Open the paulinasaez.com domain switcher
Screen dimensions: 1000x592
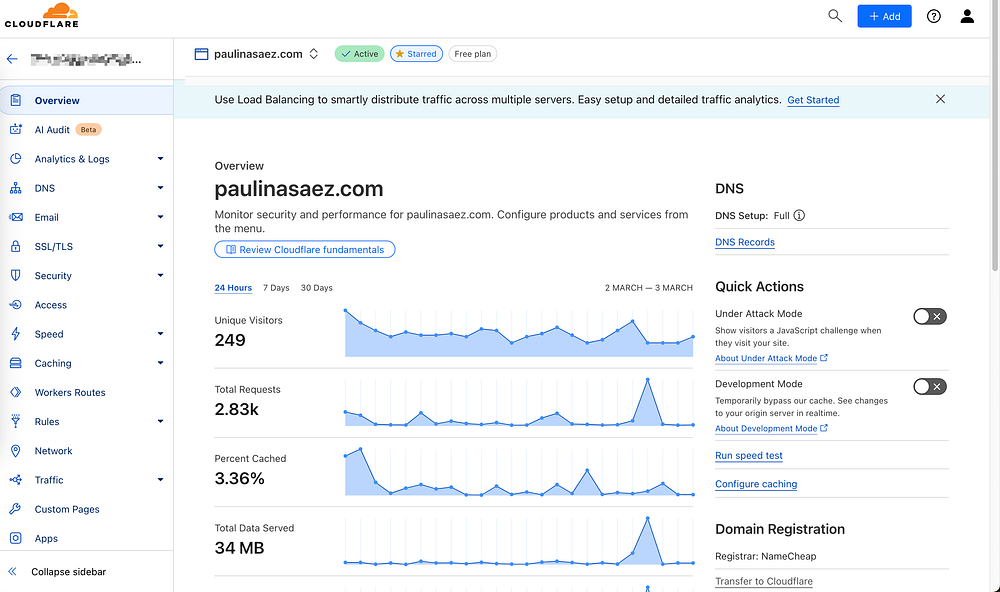314,54
